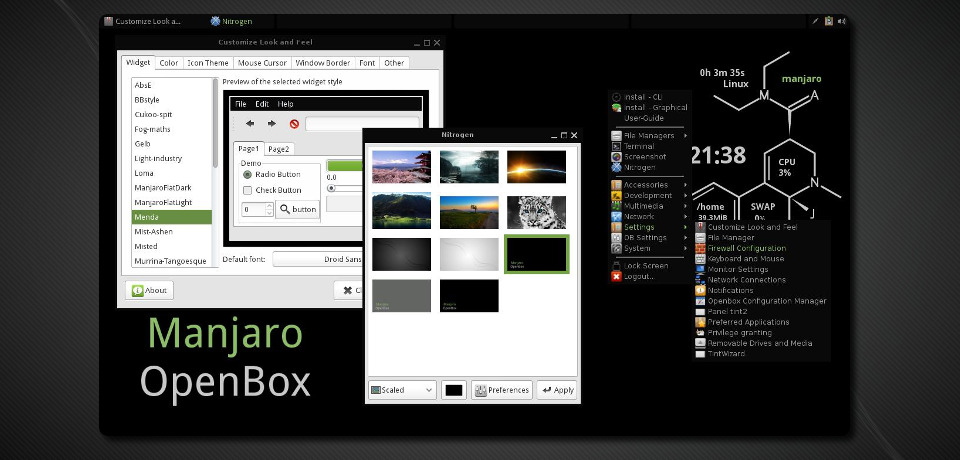Viewport: 960px width, 460px height.
Task: Switch to the Mouse Cursor tab
Action: point(262,62)
